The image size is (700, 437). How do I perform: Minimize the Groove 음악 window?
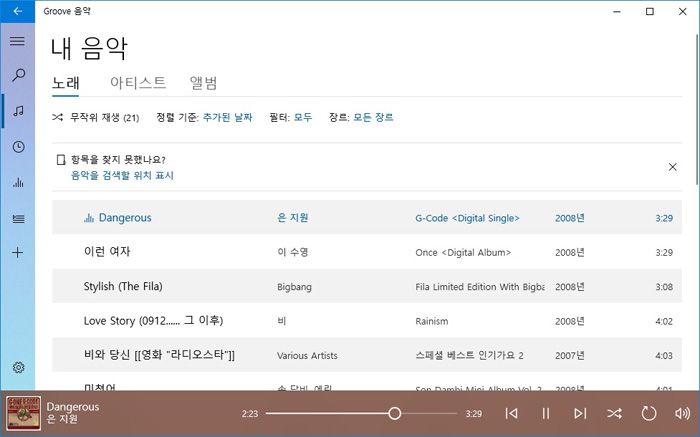tap(617, 12)
